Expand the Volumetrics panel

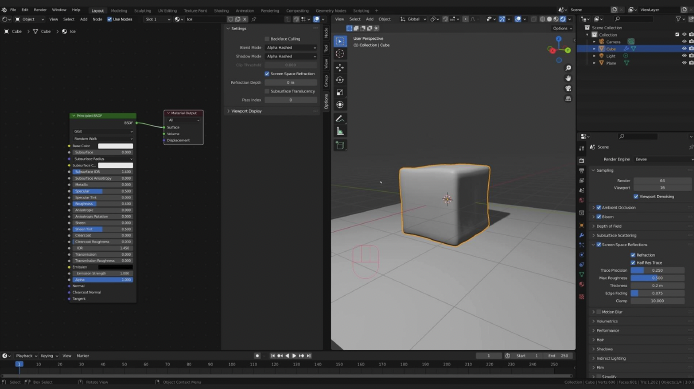point(607,321)
